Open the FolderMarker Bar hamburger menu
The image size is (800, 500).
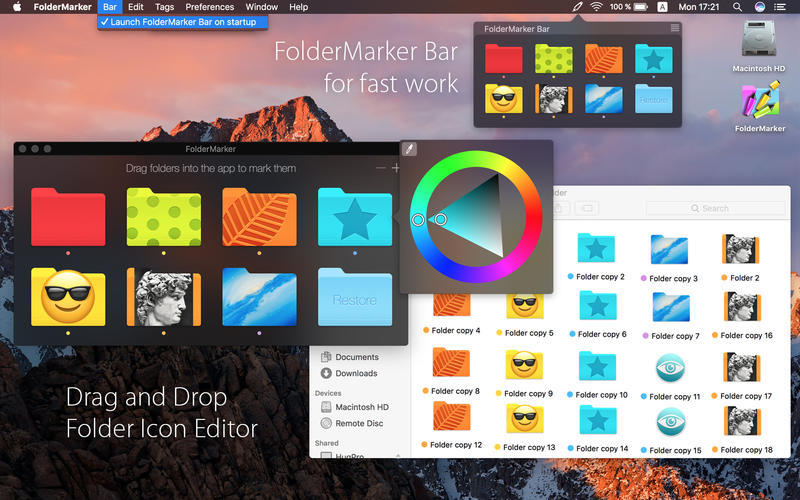coord(675,28)
